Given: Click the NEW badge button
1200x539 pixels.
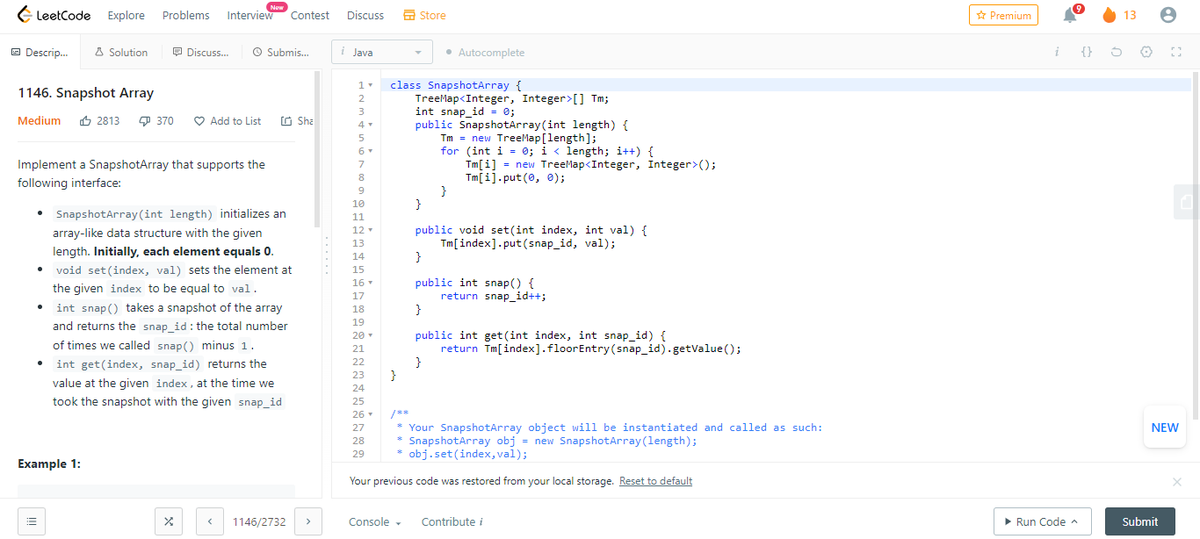Looking at the screenshot, I should [x=1165, y=428].
